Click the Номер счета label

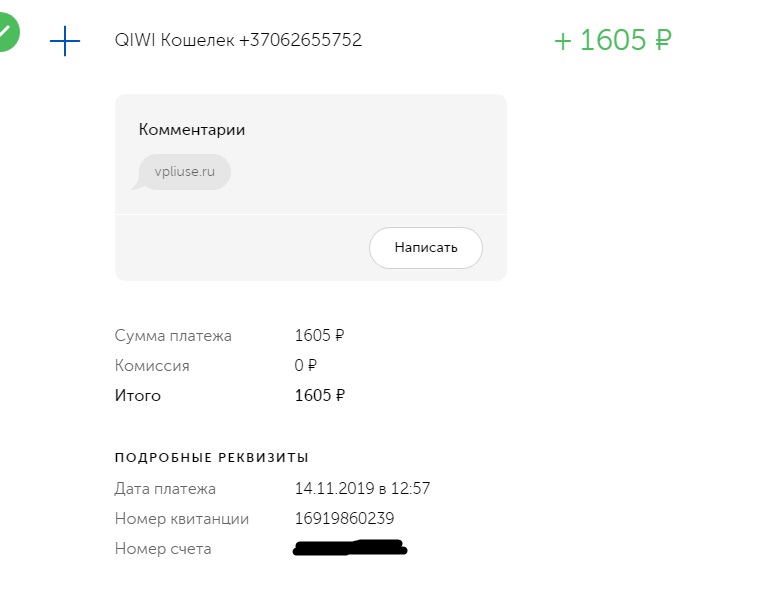pyautogui.click(x=163, y=549)
